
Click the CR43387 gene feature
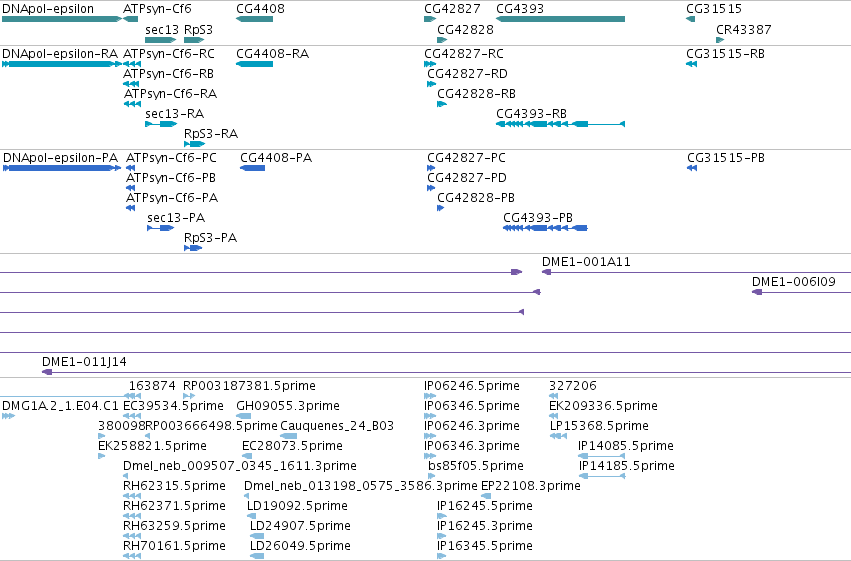(x=720, y=40)
